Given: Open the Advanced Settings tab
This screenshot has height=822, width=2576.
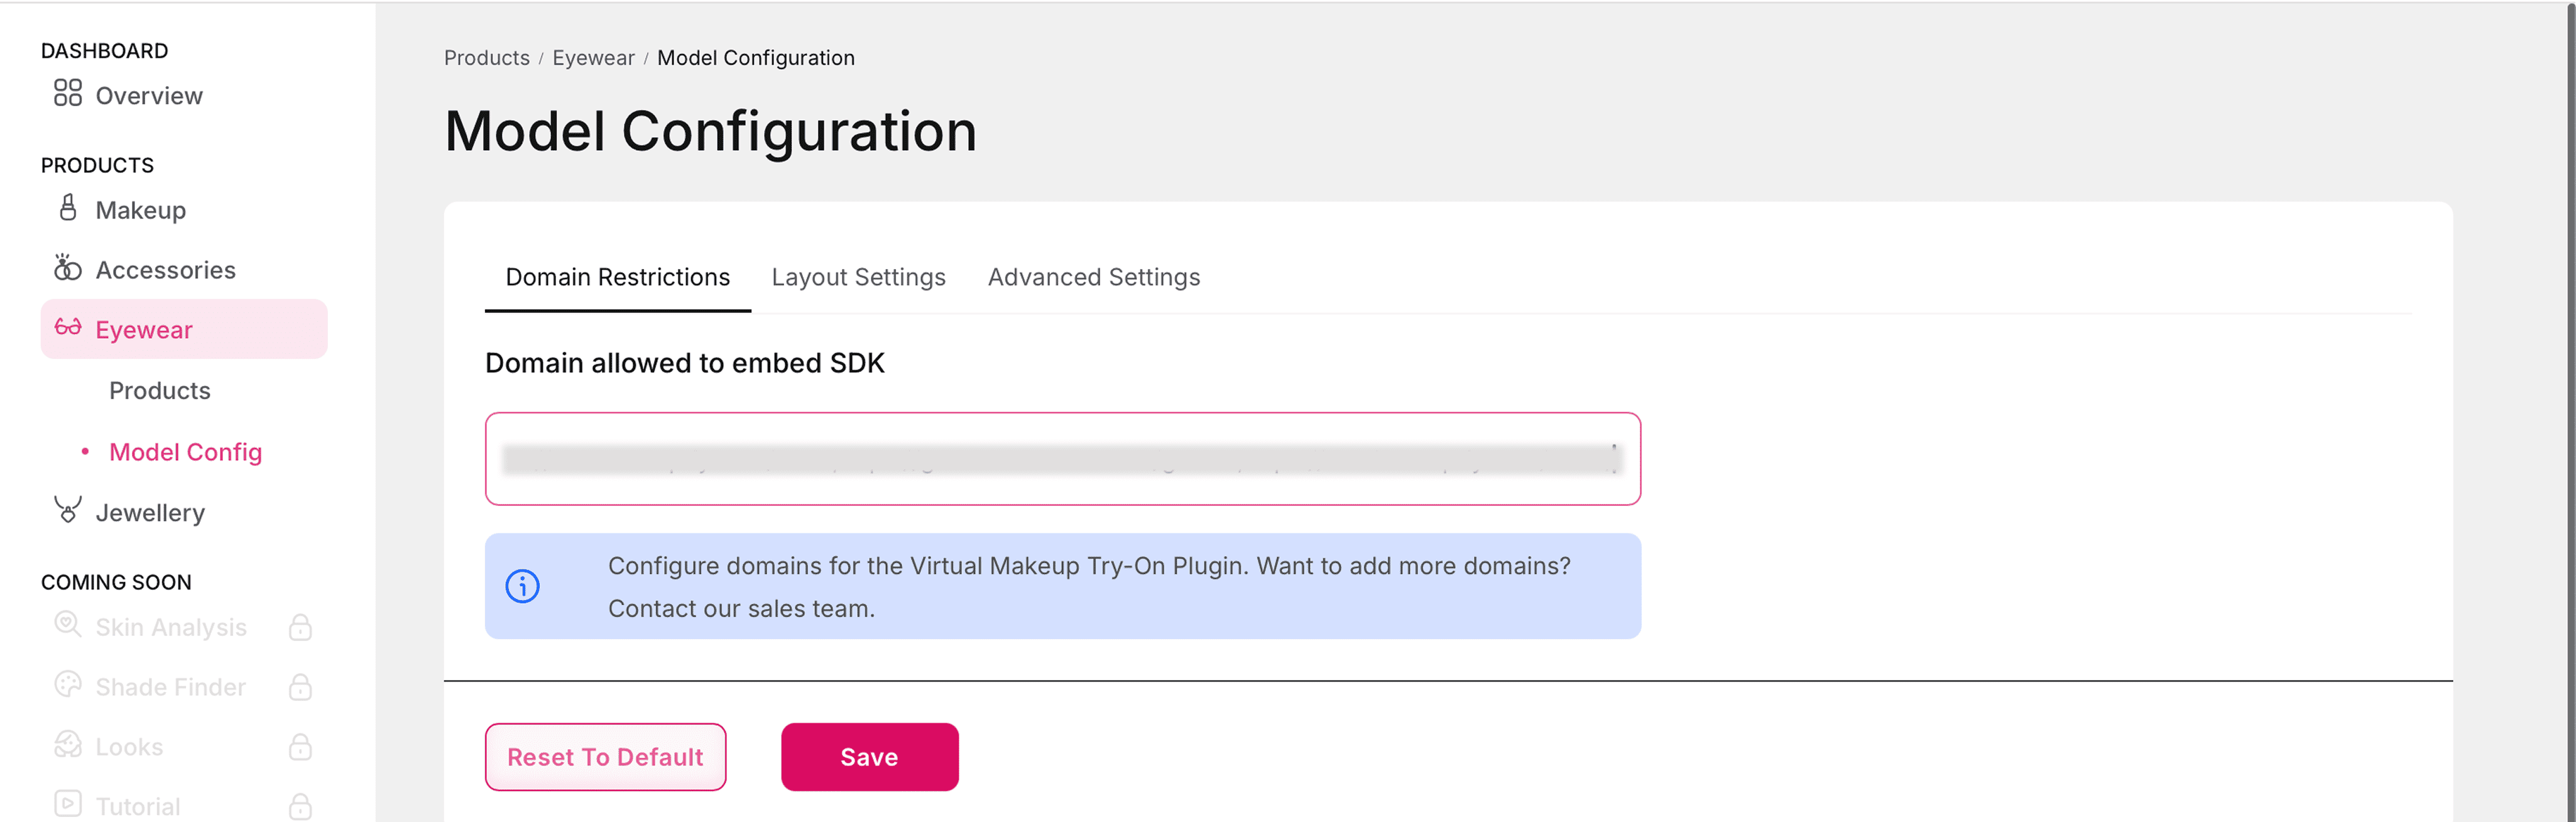Looking at the screenshot, I should [x=1093, y=277].
